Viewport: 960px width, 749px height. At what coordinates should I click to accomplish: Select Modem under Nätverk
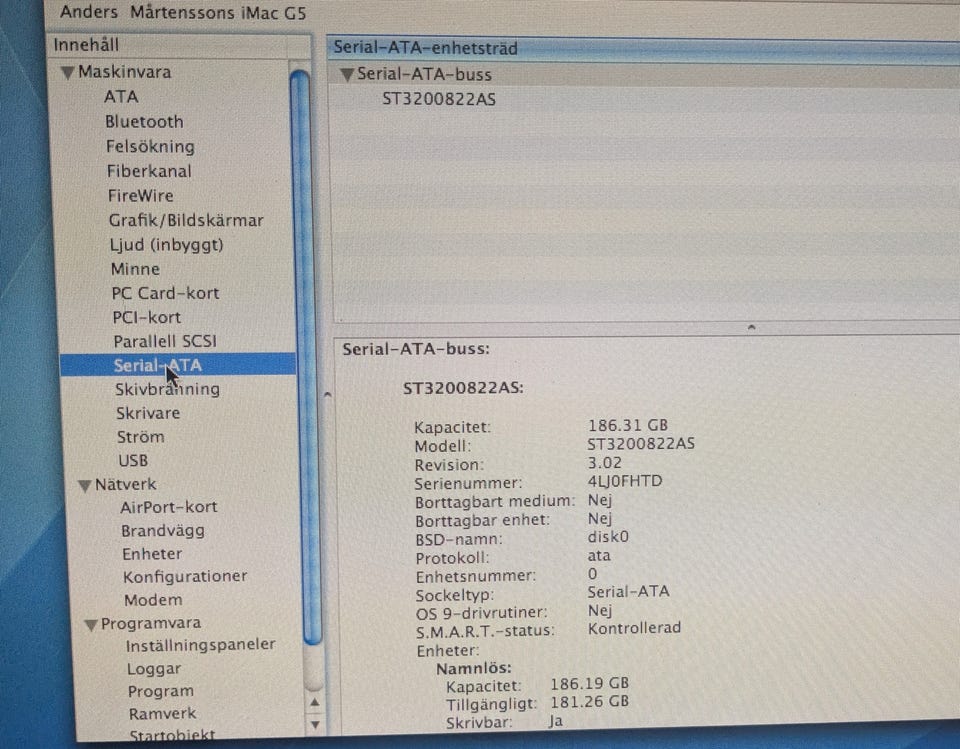153,600
